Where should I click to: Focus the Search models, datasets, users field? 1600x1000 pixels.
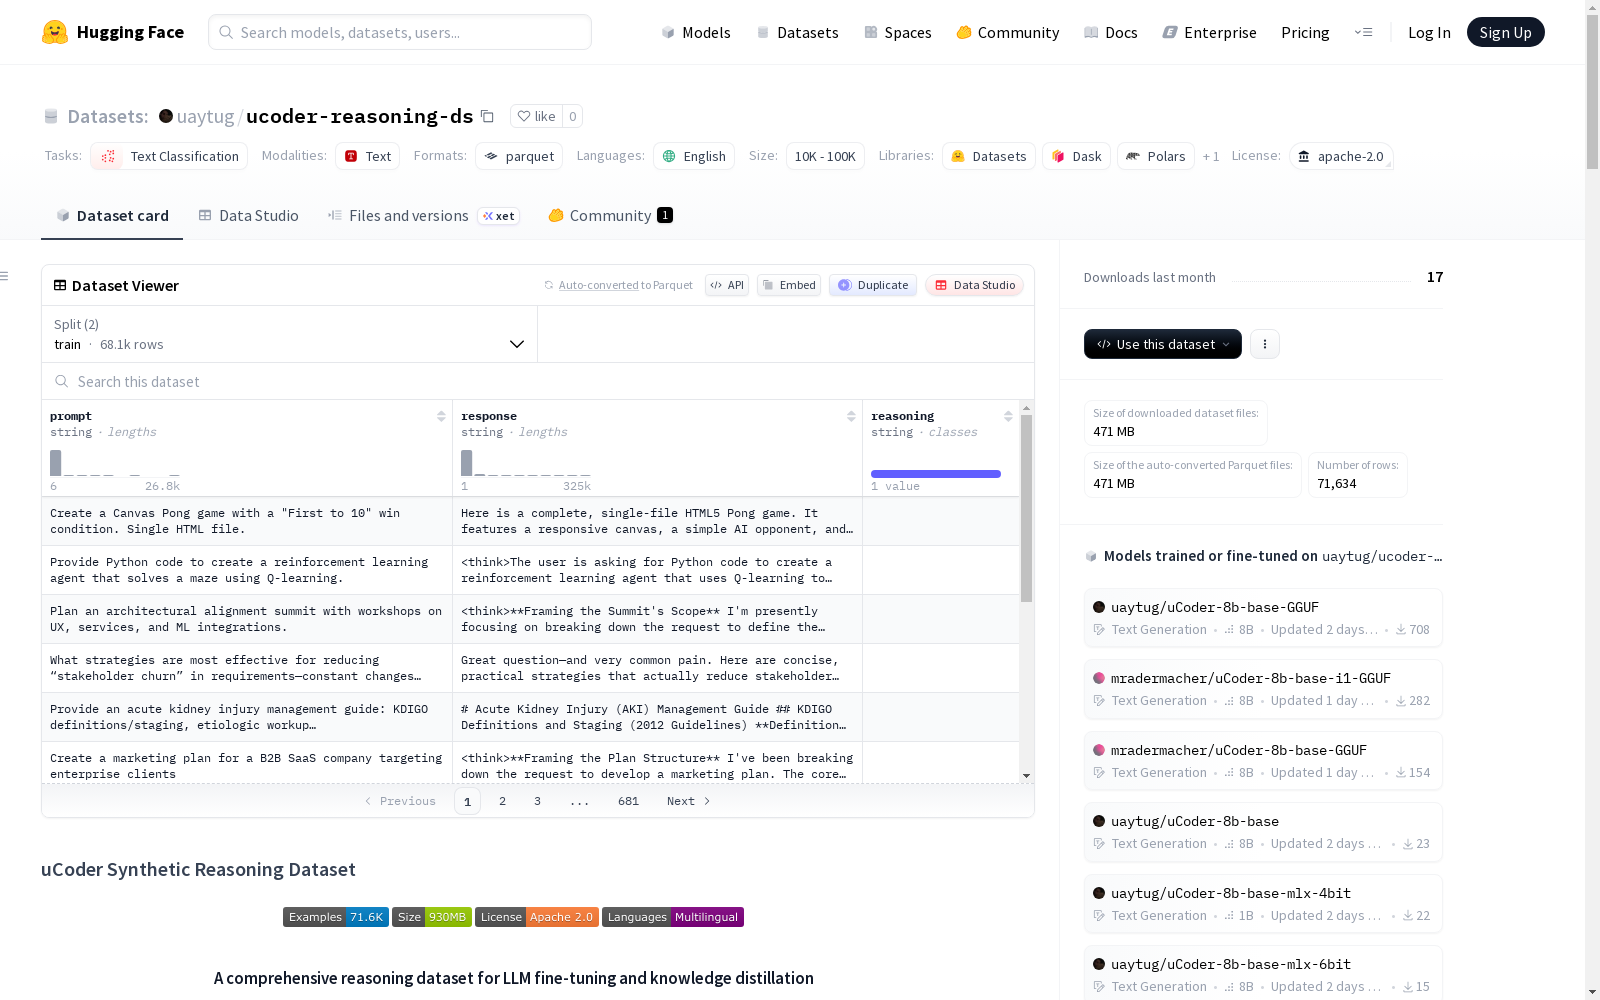(400, 32)
